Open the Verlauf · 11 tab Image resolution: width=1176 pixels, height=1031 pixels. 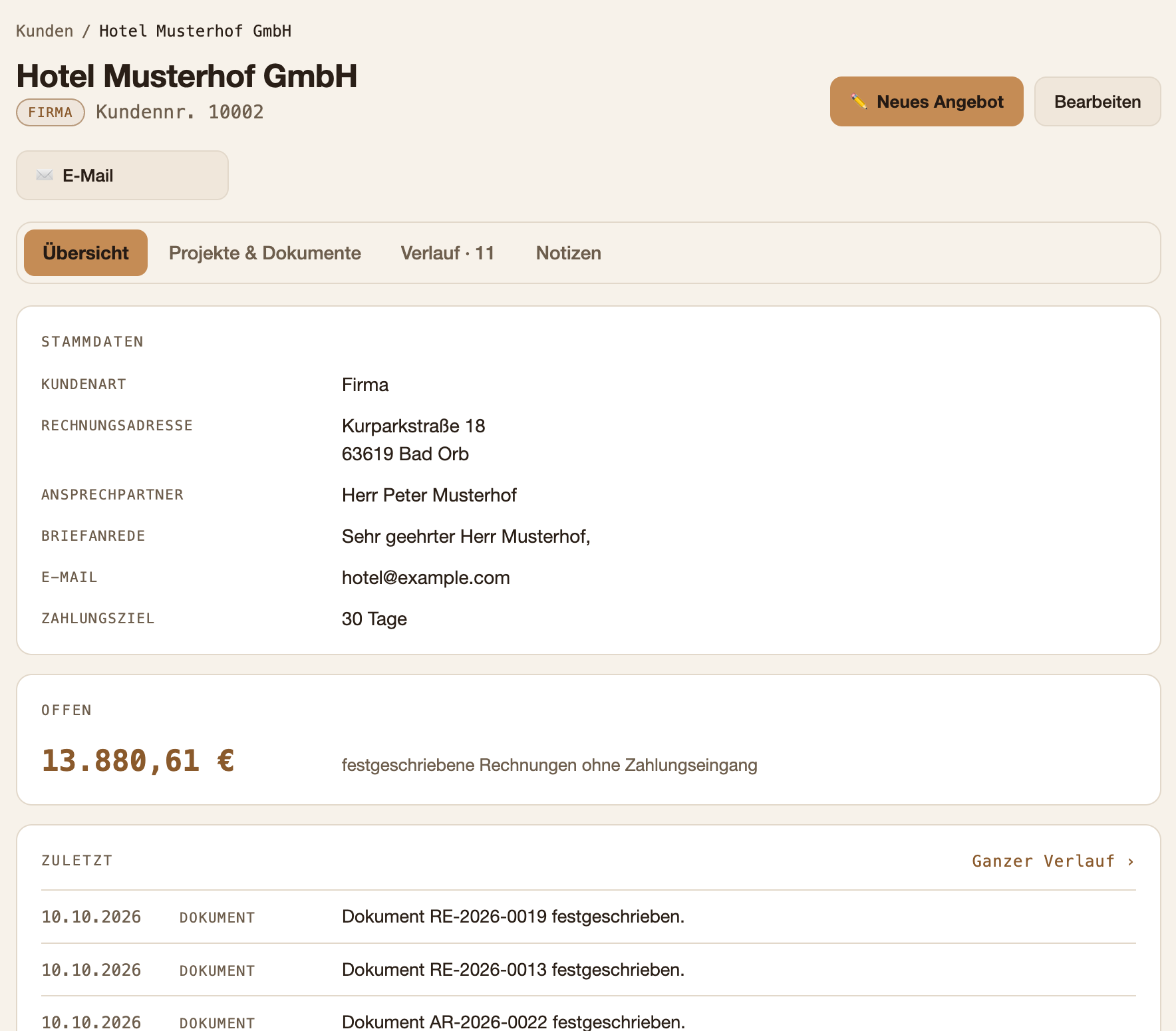pos(447,253)
